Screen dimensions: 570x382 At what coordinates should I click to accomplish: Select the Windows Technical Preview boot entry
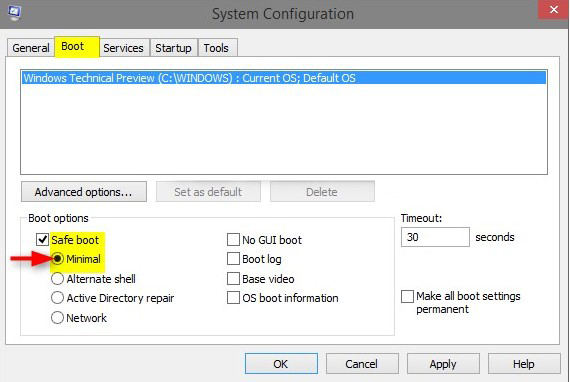coord(284,78)
